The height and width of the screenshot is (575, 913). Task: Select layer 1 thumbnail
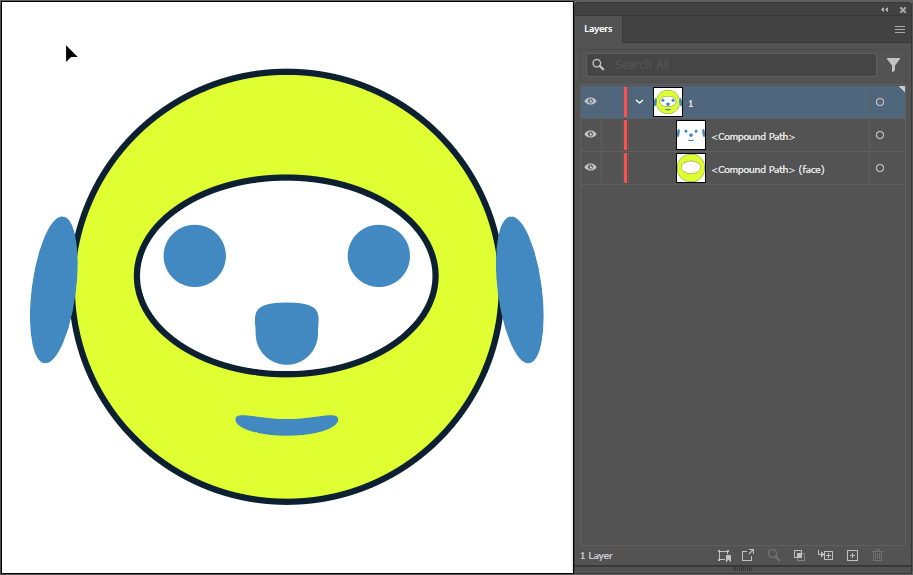(668, 102)
